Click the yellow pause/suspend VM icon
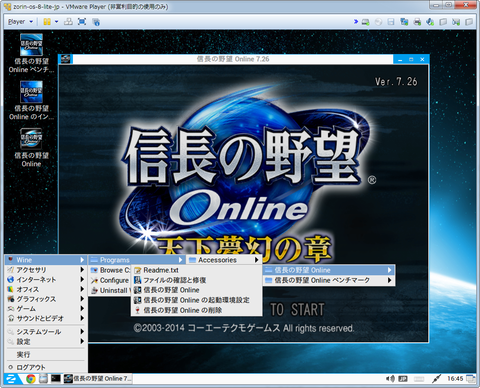 [47, 22]
